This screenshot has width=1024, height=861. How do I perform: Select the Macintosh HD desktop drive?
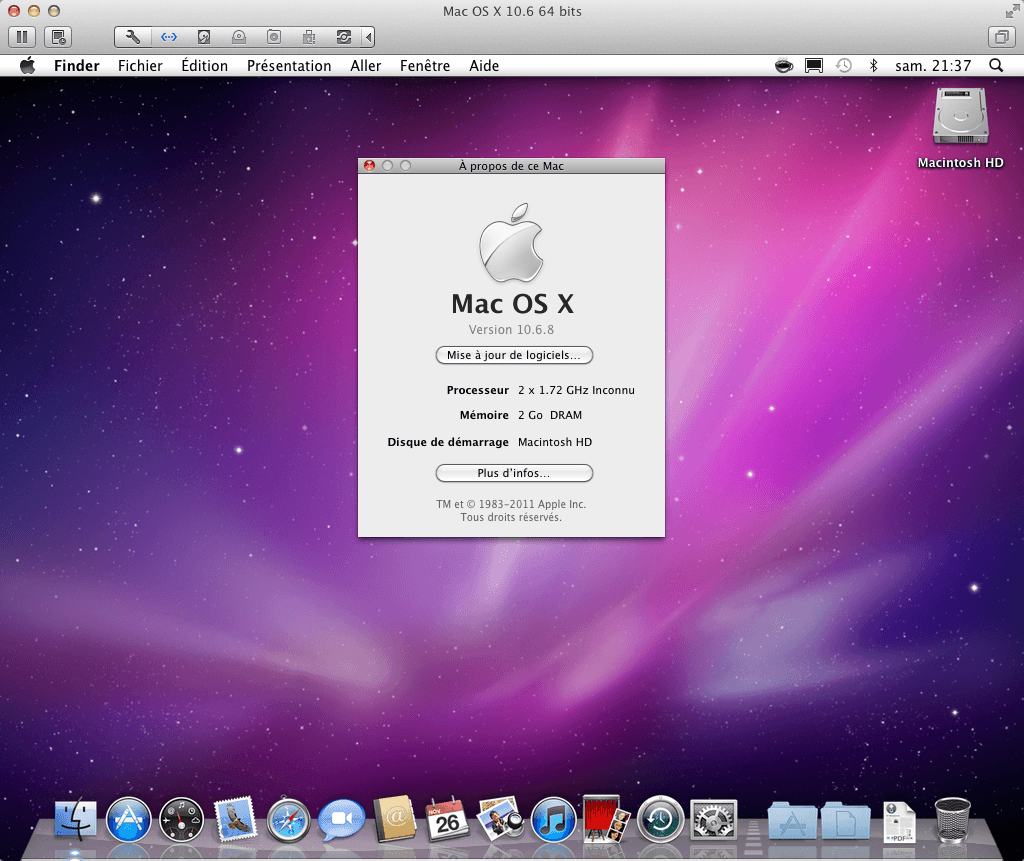pyautogui.click(x=960, y=128)
